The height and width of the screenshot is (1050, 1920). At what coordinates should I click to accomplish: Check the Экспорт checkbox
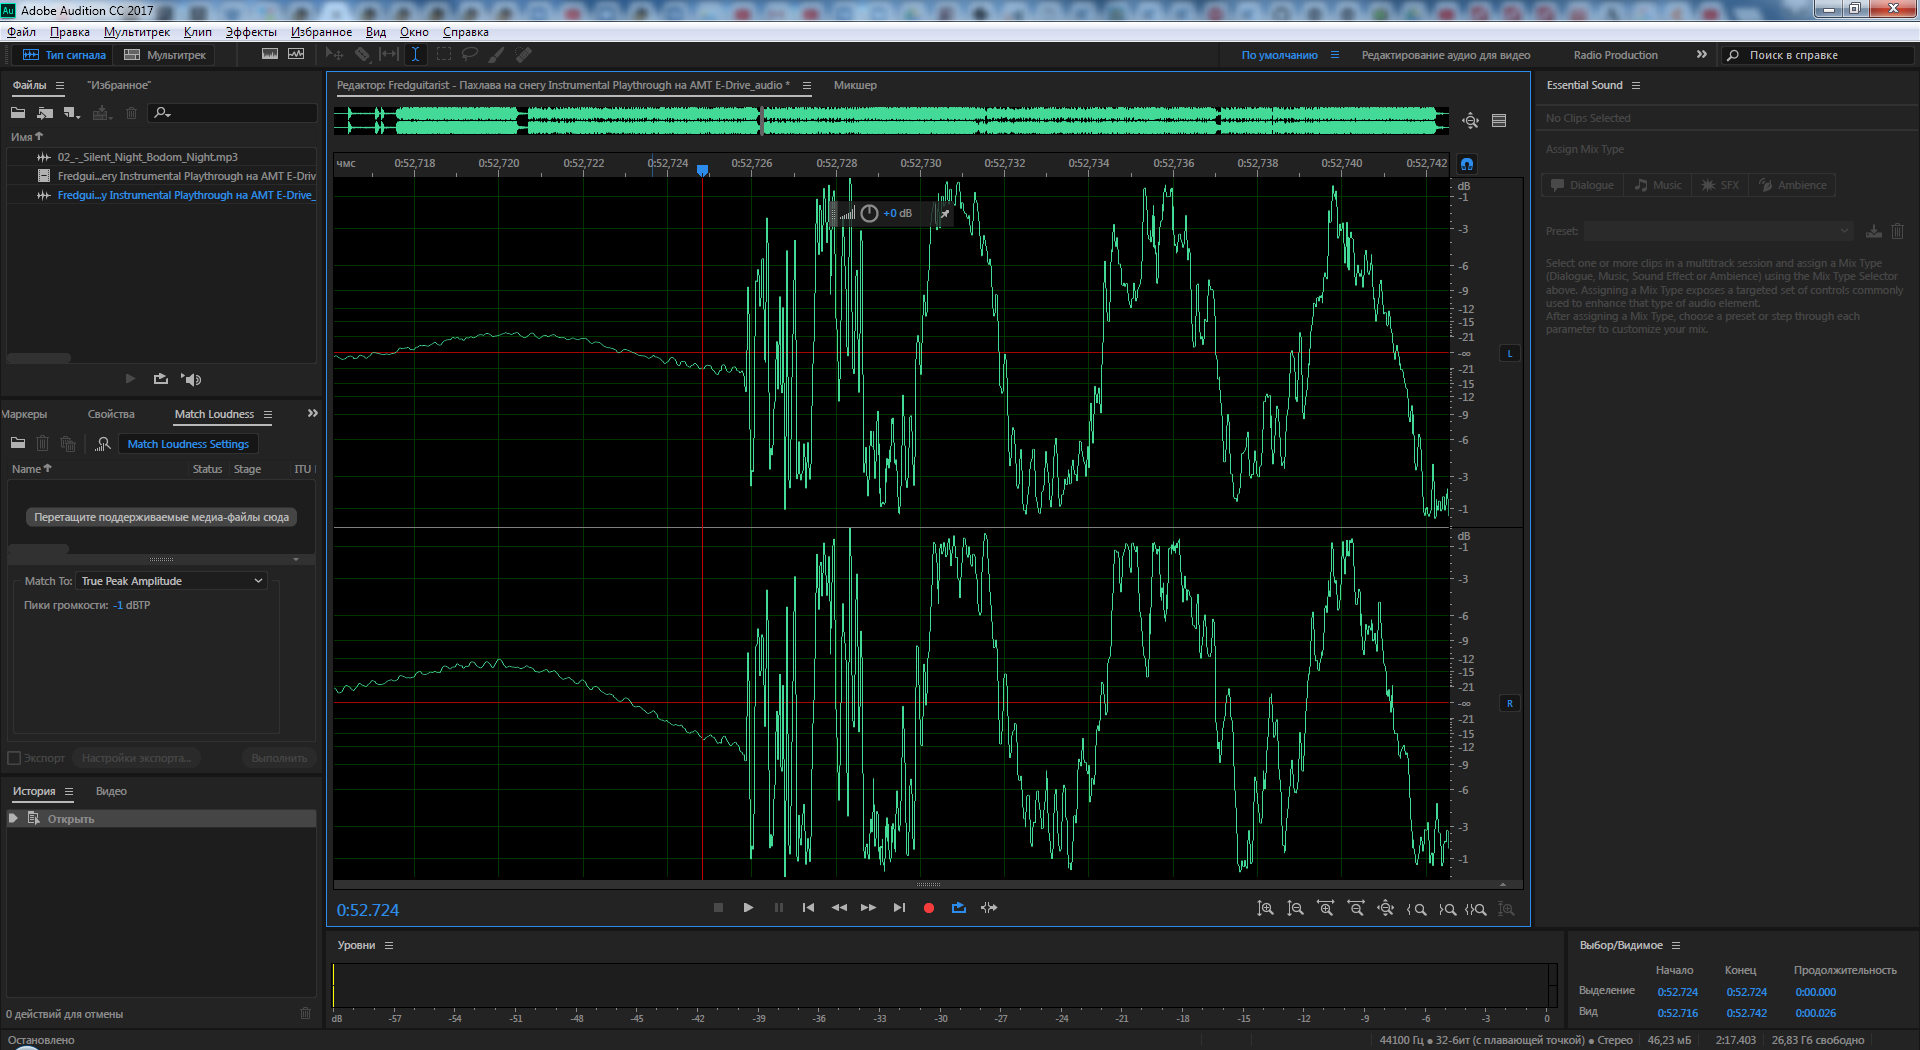click(x=14, y=758)
